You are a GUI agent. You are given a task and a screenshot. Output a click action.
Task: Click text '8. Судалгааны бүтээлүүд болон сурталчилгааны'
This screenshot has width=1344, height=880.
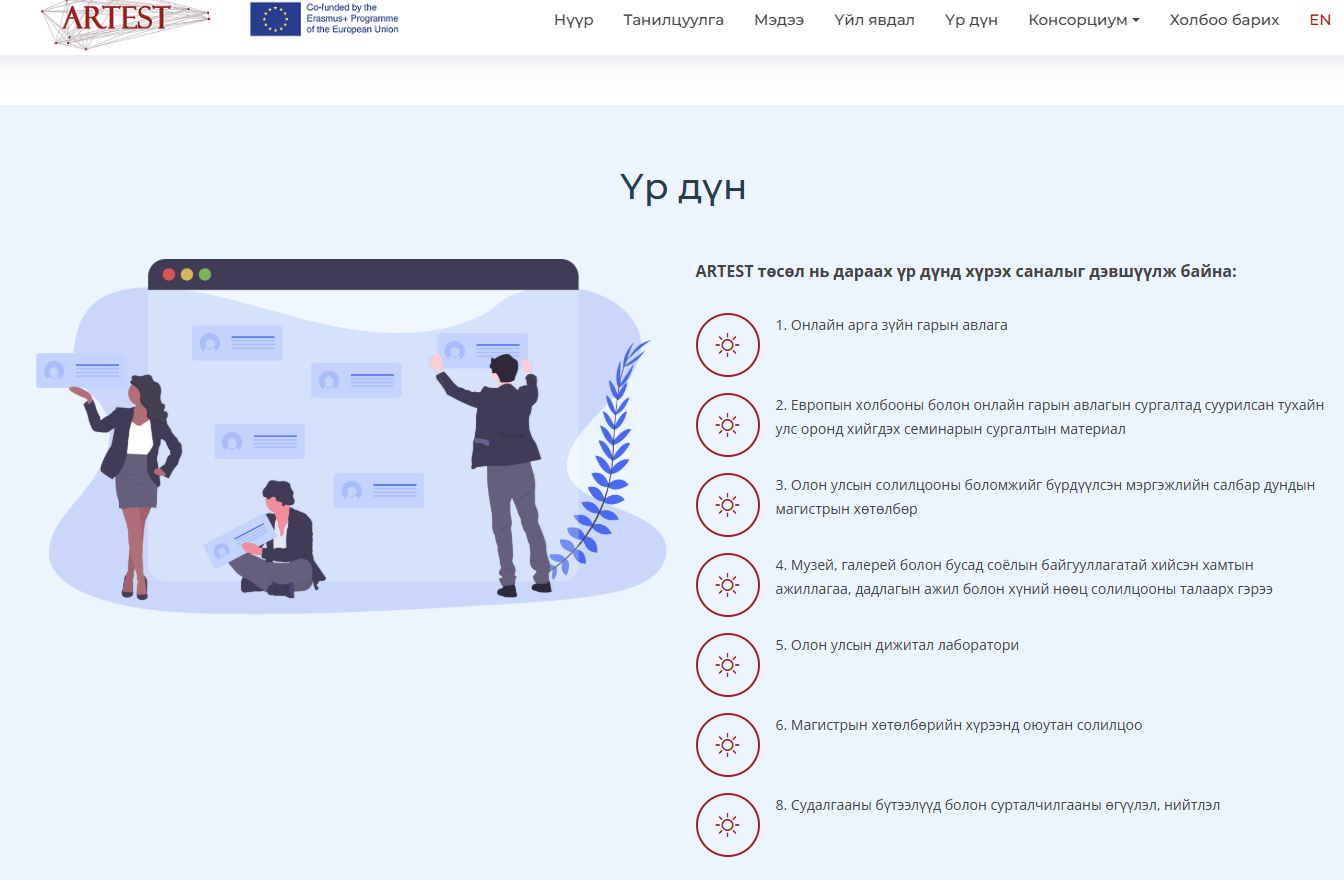coord(997,805)
